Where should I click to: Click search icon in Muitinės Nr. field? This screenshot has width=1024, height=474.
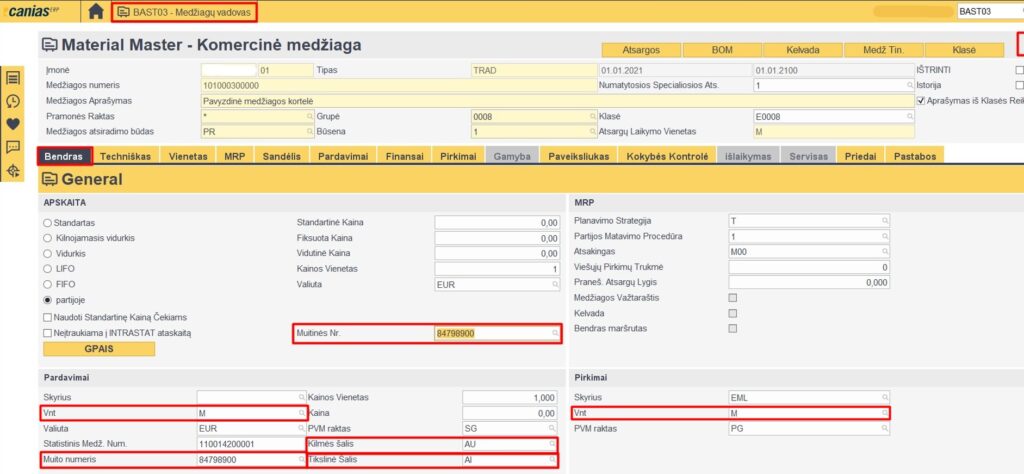pos(555,334)
